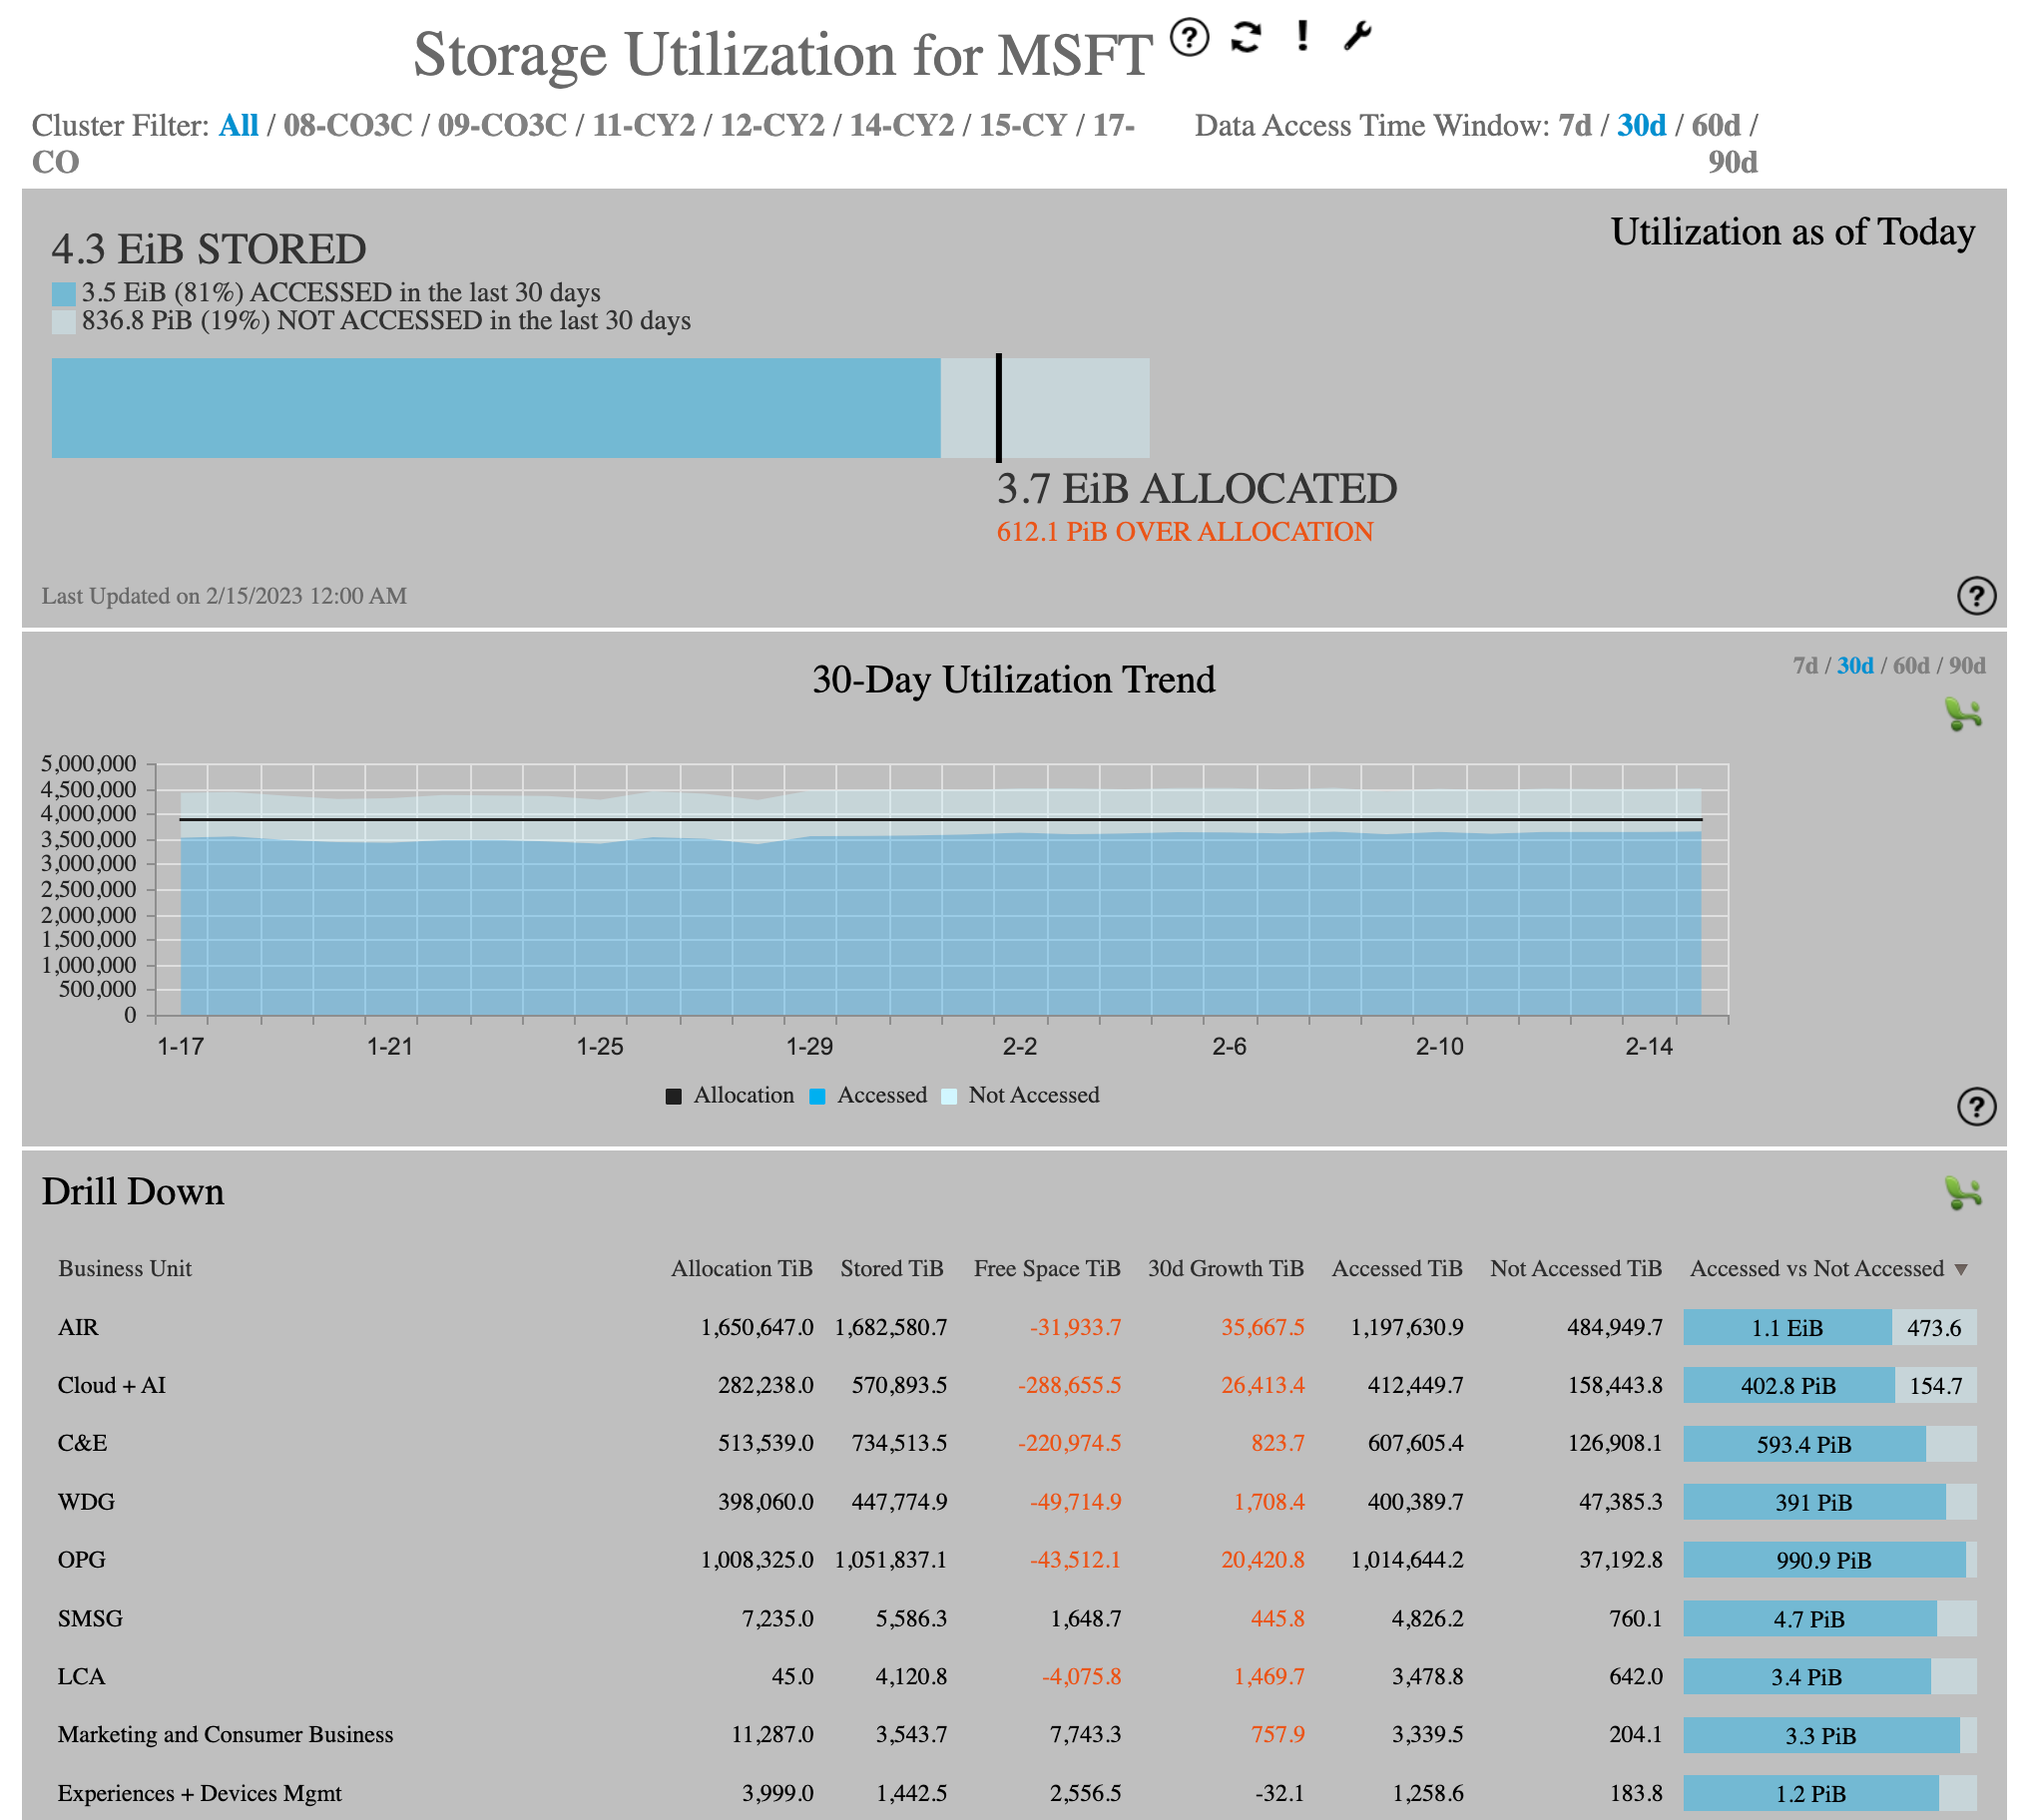The width and height of the screenshot is (2030, 1820).
Task: Filter by cluster 09-CO3C
Action: click(x=502, y=125)
